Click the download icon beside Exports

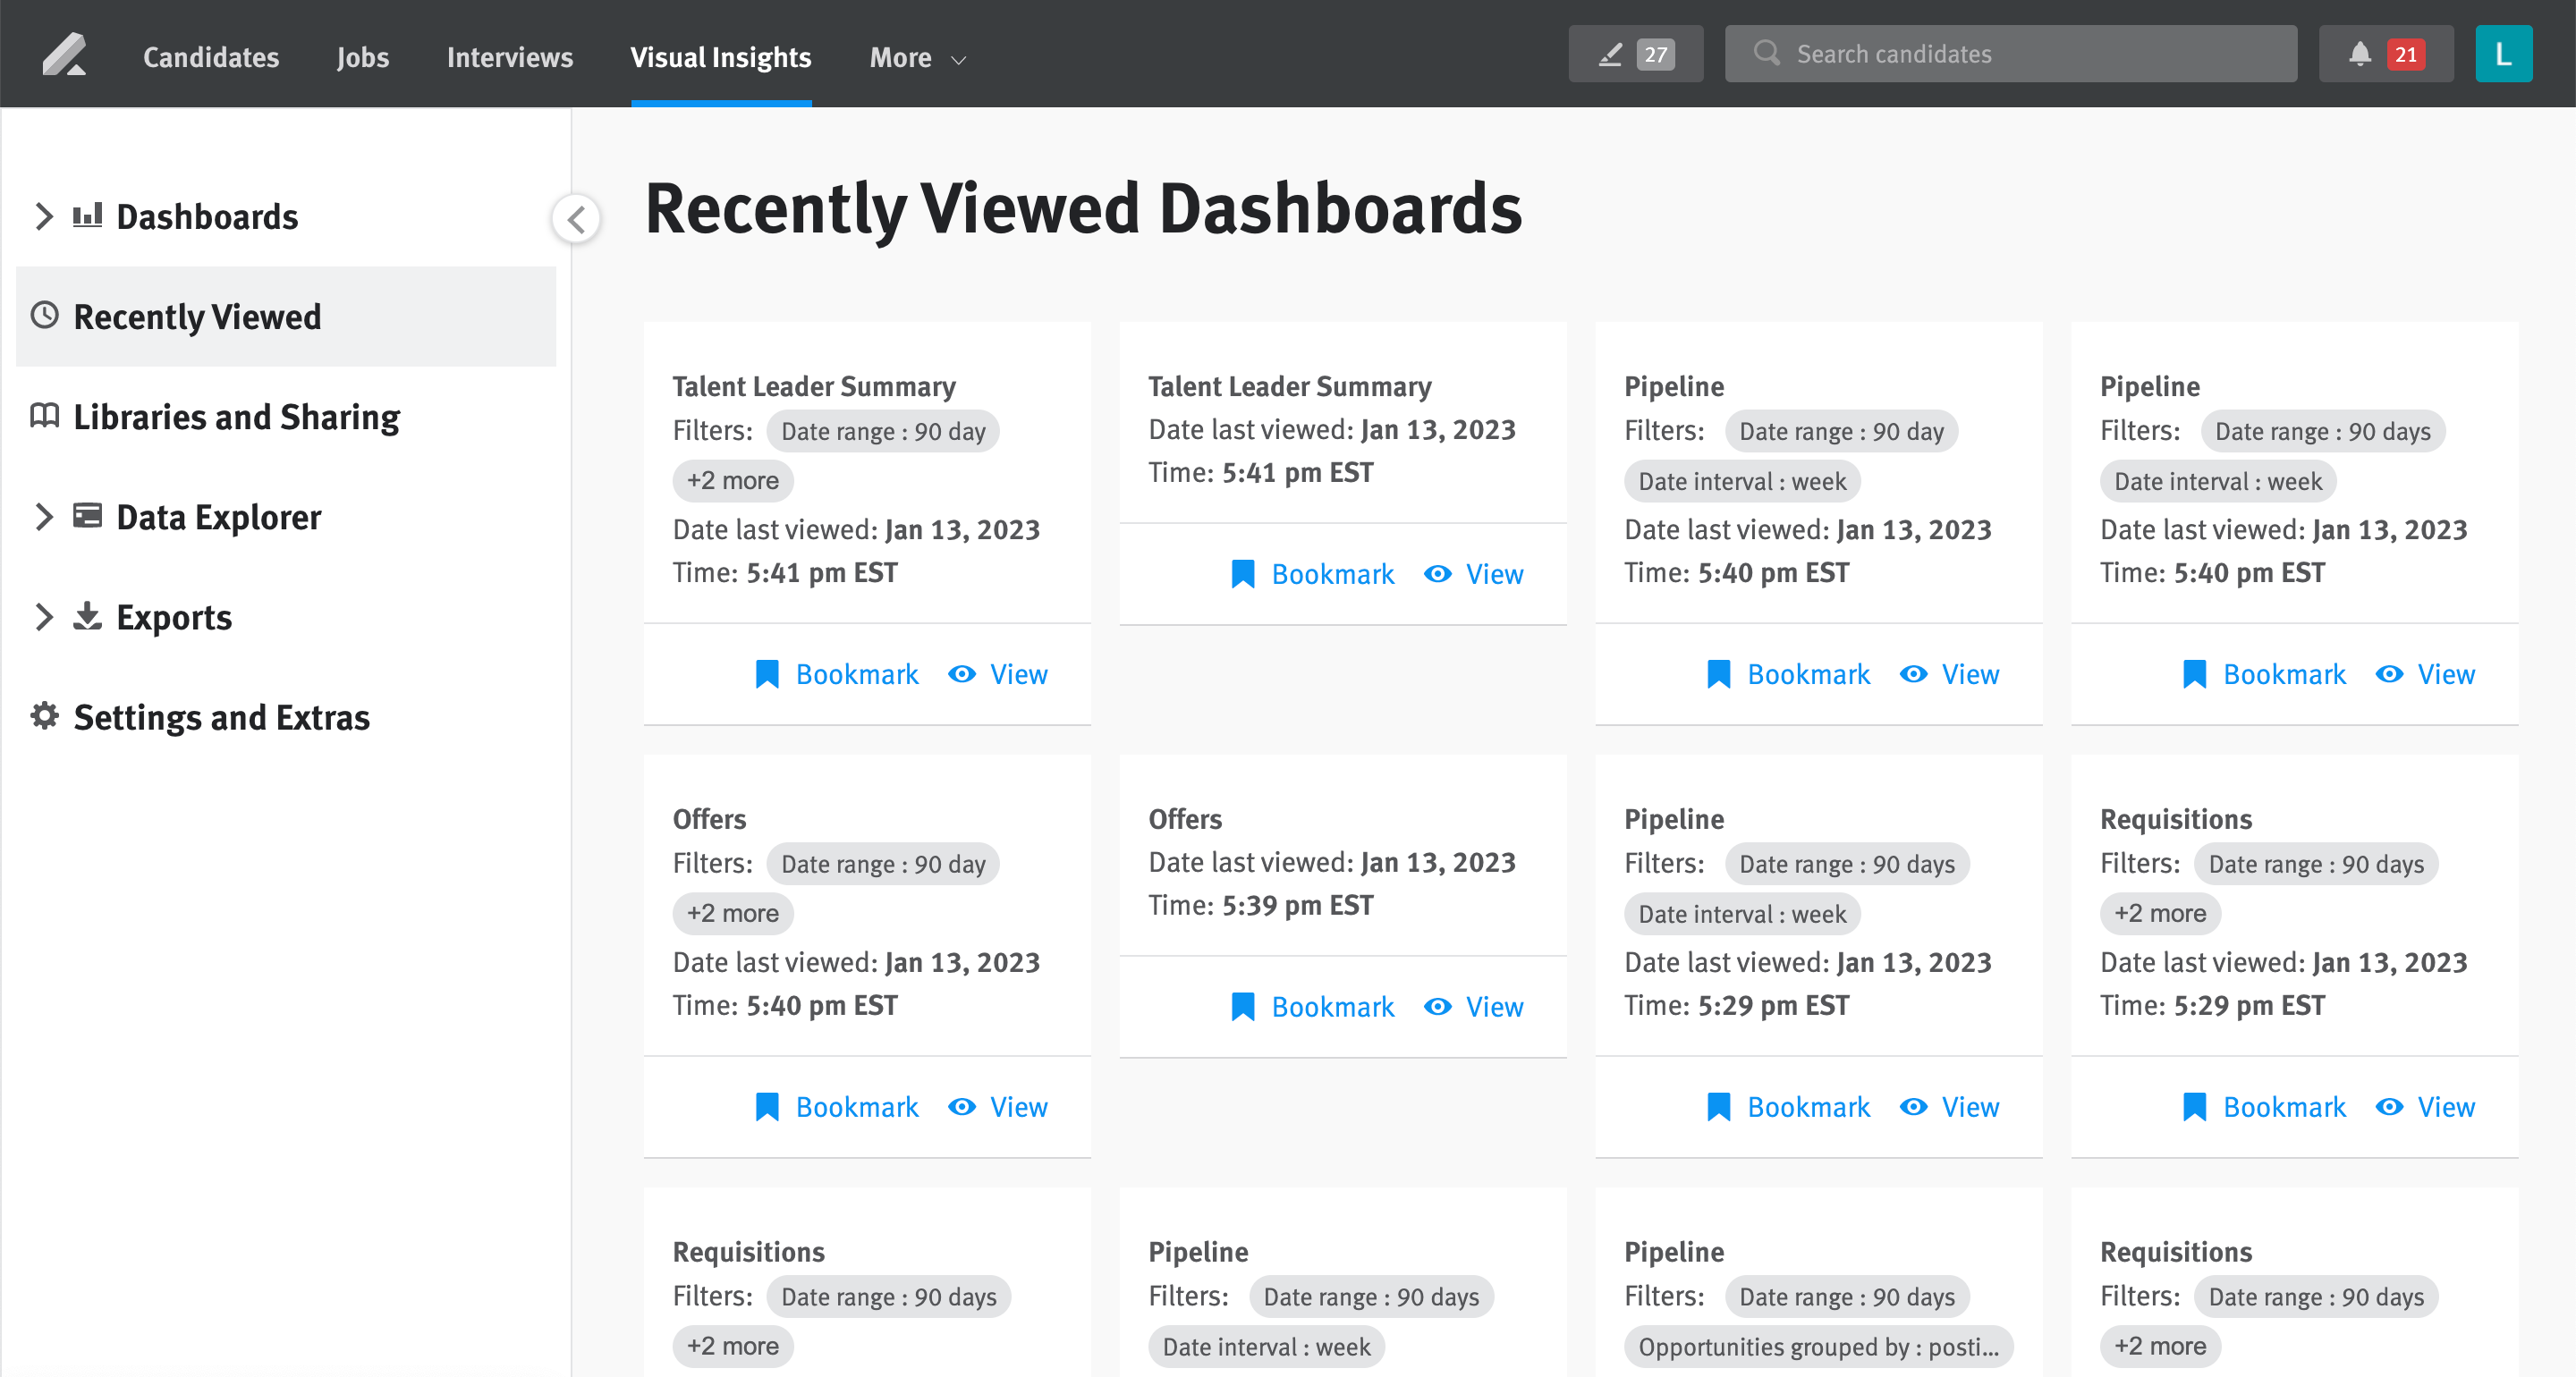pos(88,617)
